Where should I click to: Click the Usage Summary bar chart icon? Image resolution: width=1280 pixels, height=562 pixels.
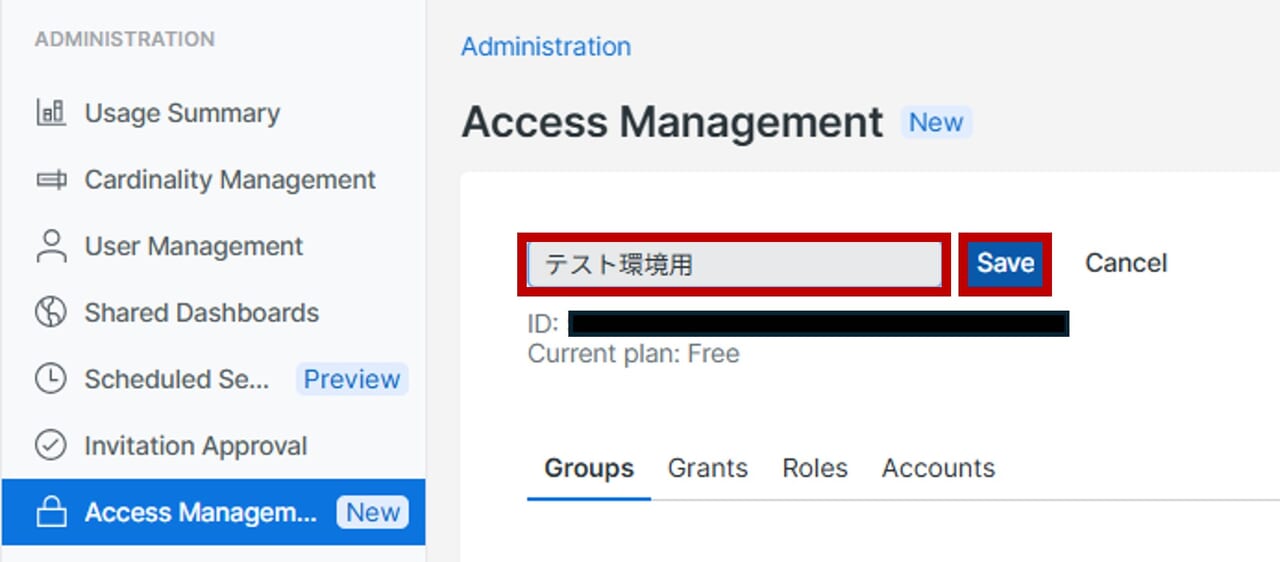pyautogui.click(x=51, y=113)
